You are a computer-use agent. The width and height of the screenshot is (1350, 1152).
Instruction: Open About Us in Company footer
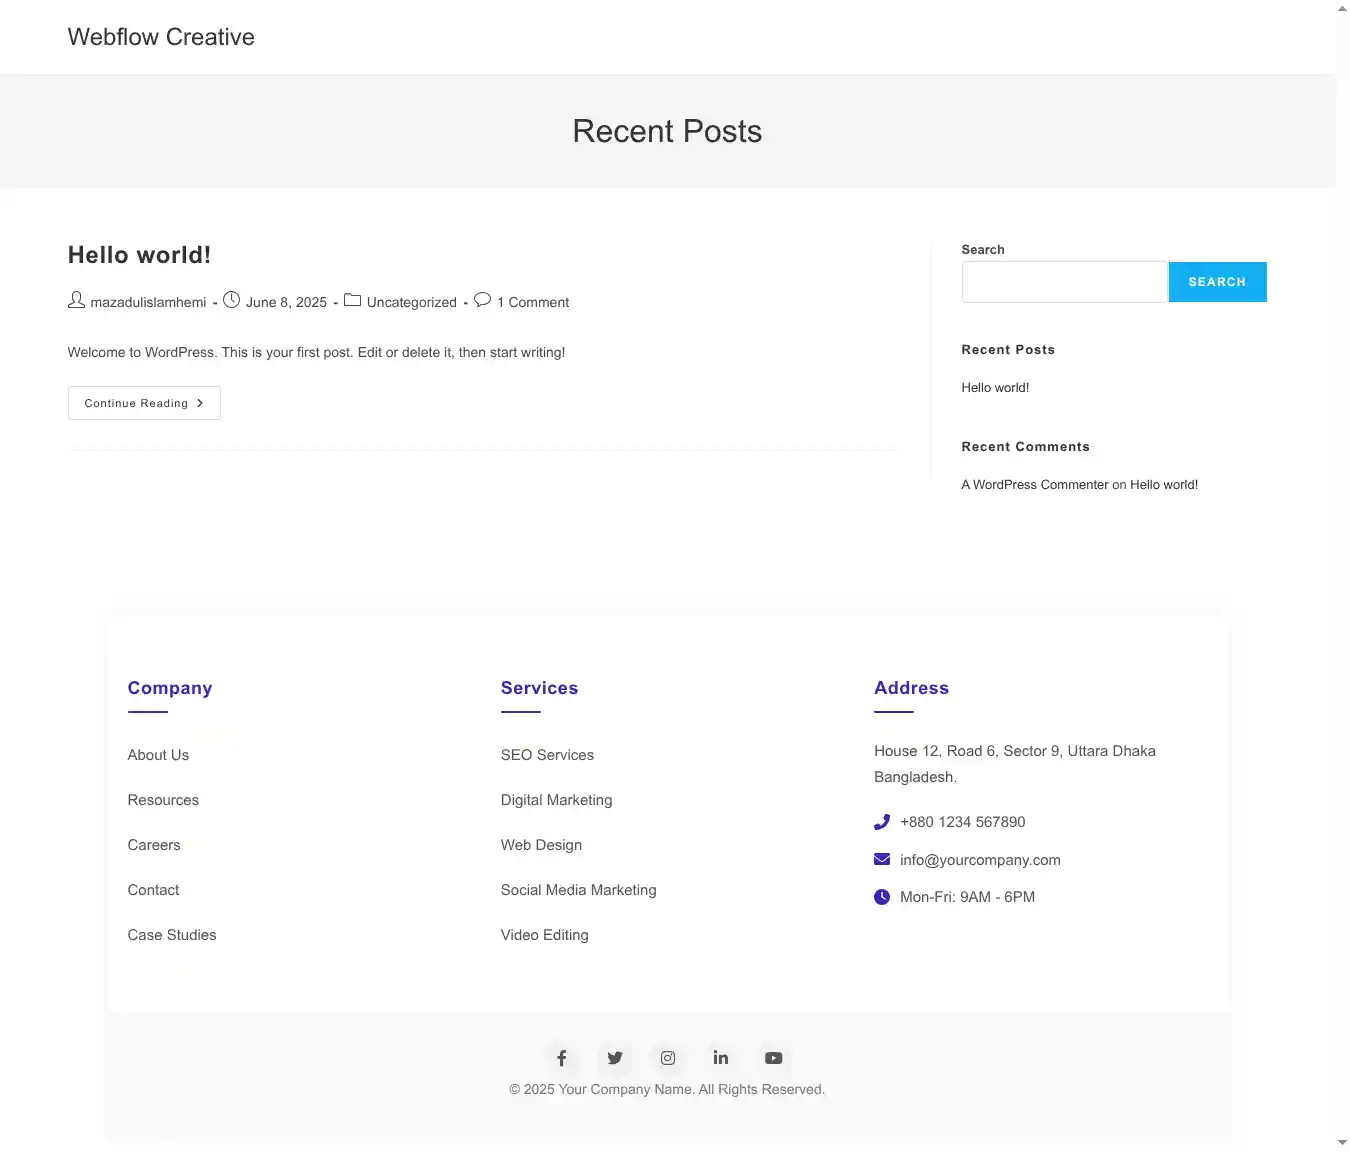click(158, 755)
